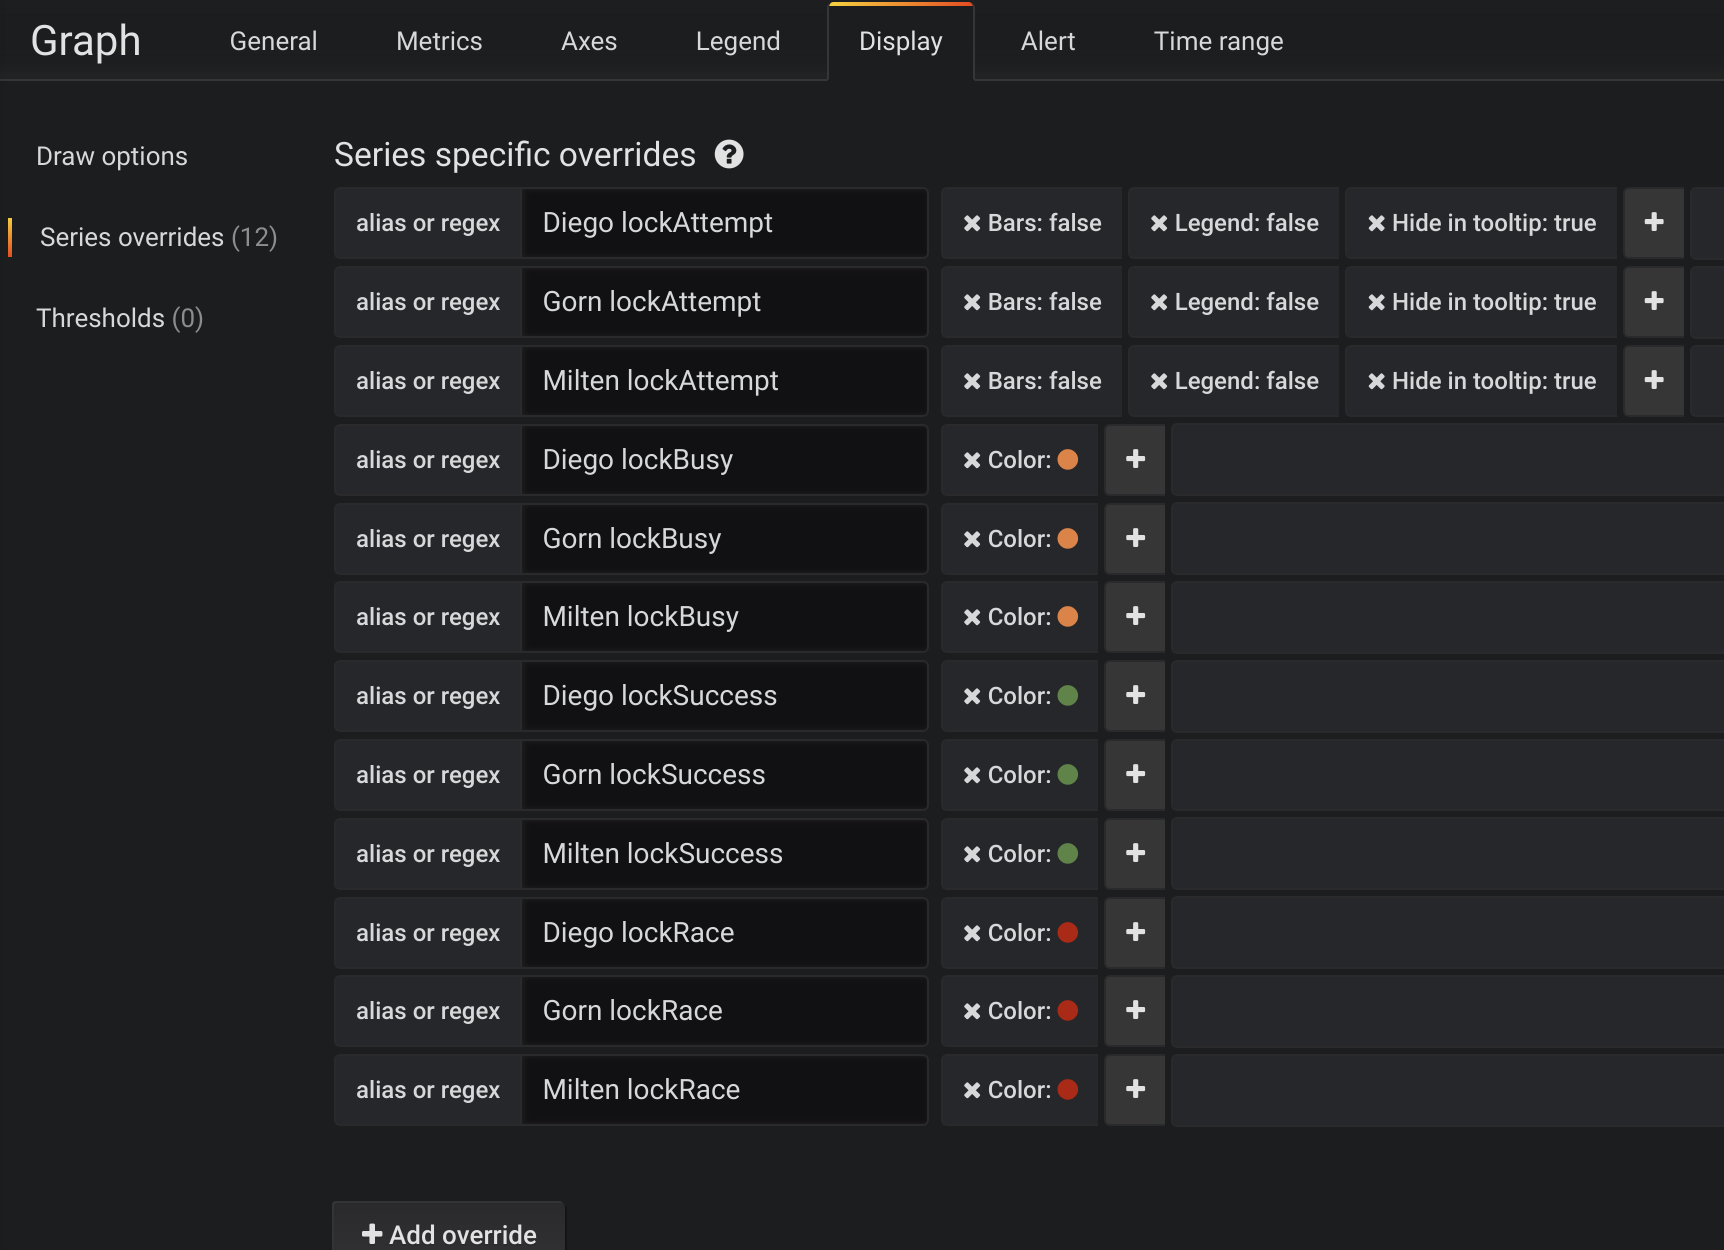Click the Add override button
The height and width of the screenshot is (1250, 1724).
point(449,1234)
